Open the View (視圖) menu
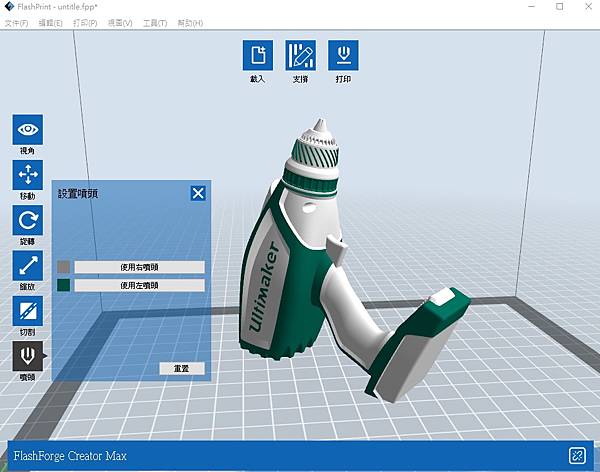 [120, 23]
